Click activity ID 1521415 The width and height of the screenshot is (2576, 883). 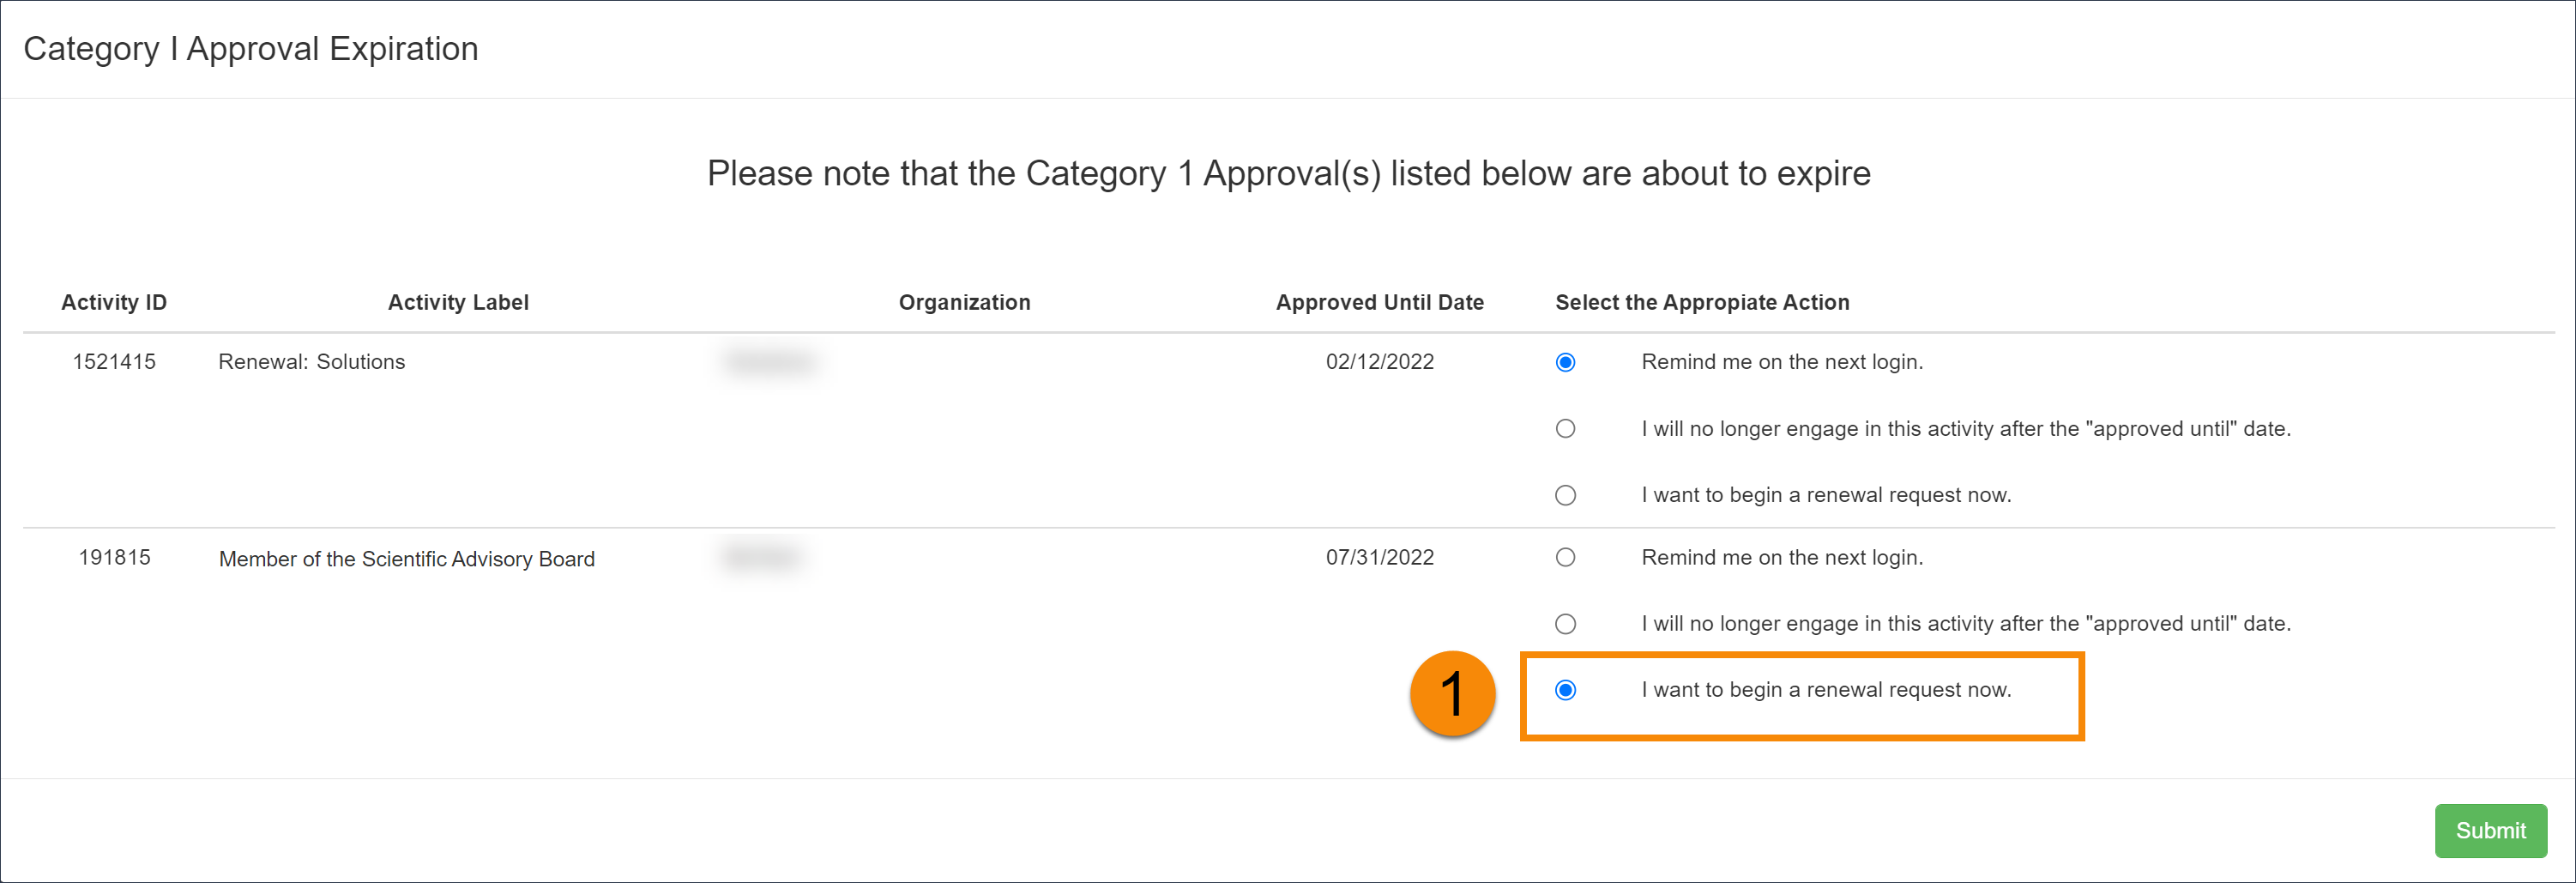click(x=113, y=361)
